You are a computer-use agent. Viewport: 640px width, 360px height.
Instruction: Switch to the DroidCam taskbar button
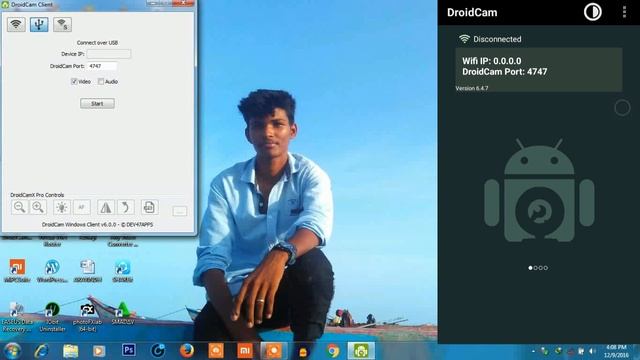pyautogui.click(x=361, y=351)
